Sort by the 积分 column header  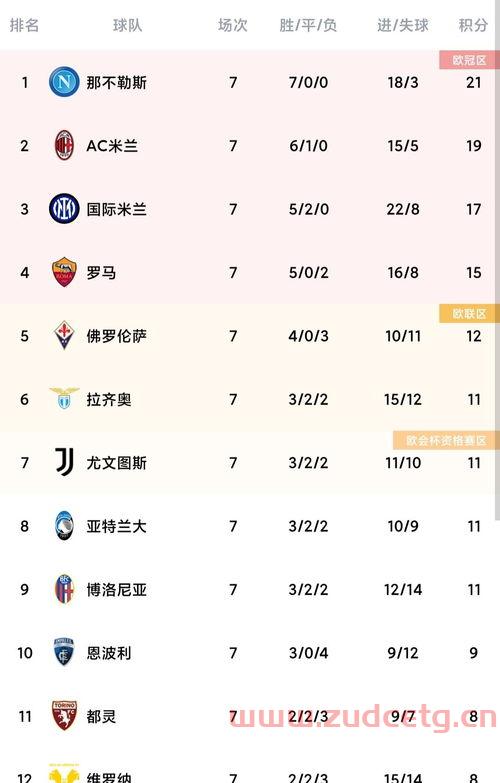(x=473, y=25)
